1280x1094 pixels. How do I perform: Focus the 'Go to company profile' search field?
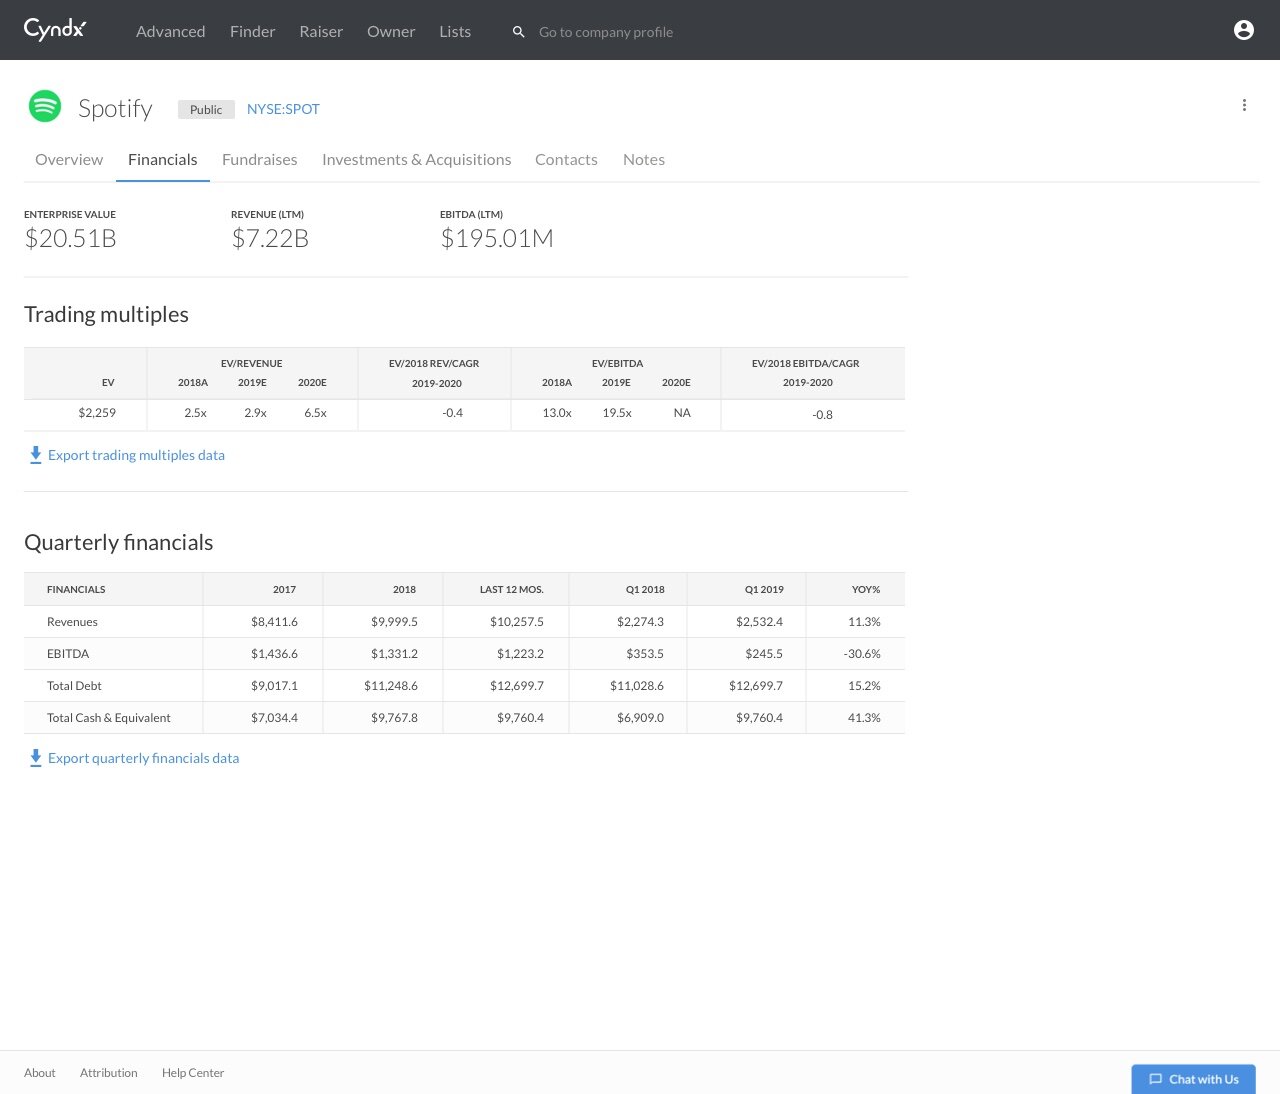tap(606, 32)
